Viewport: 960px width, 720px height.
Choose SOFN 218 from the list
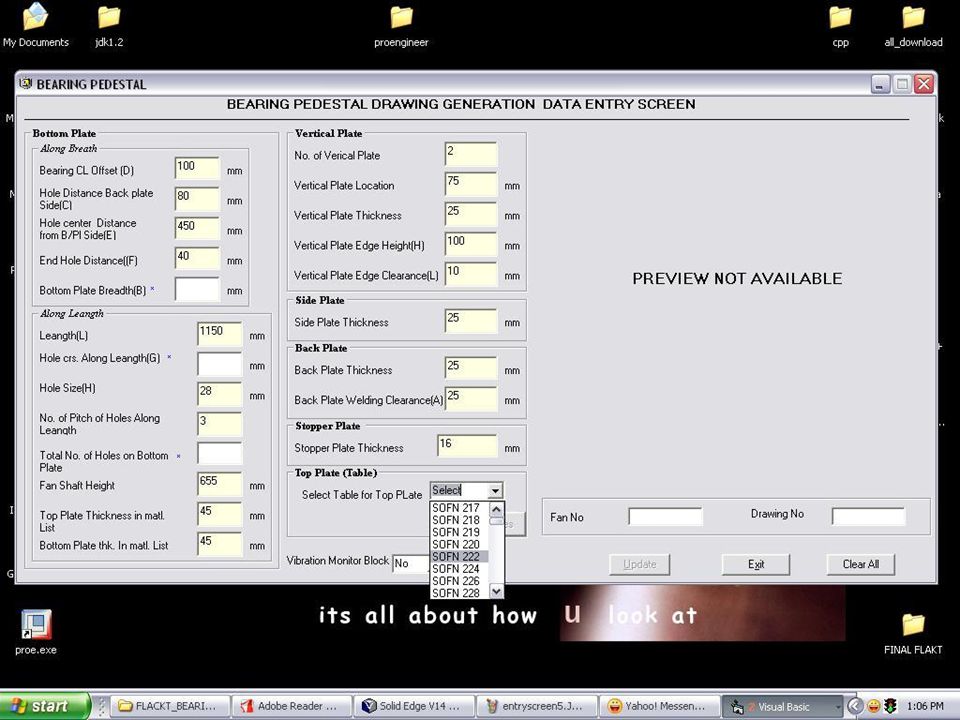point(459,520)
